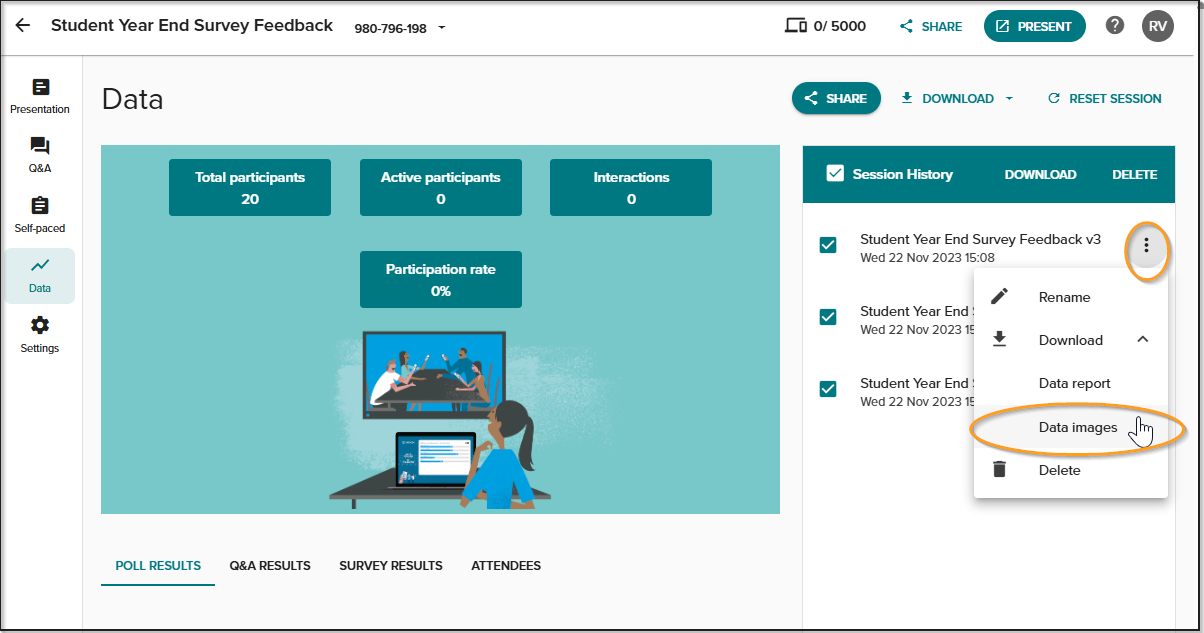
Task: Click the back arrow icon
Action: tap(22, 26)
